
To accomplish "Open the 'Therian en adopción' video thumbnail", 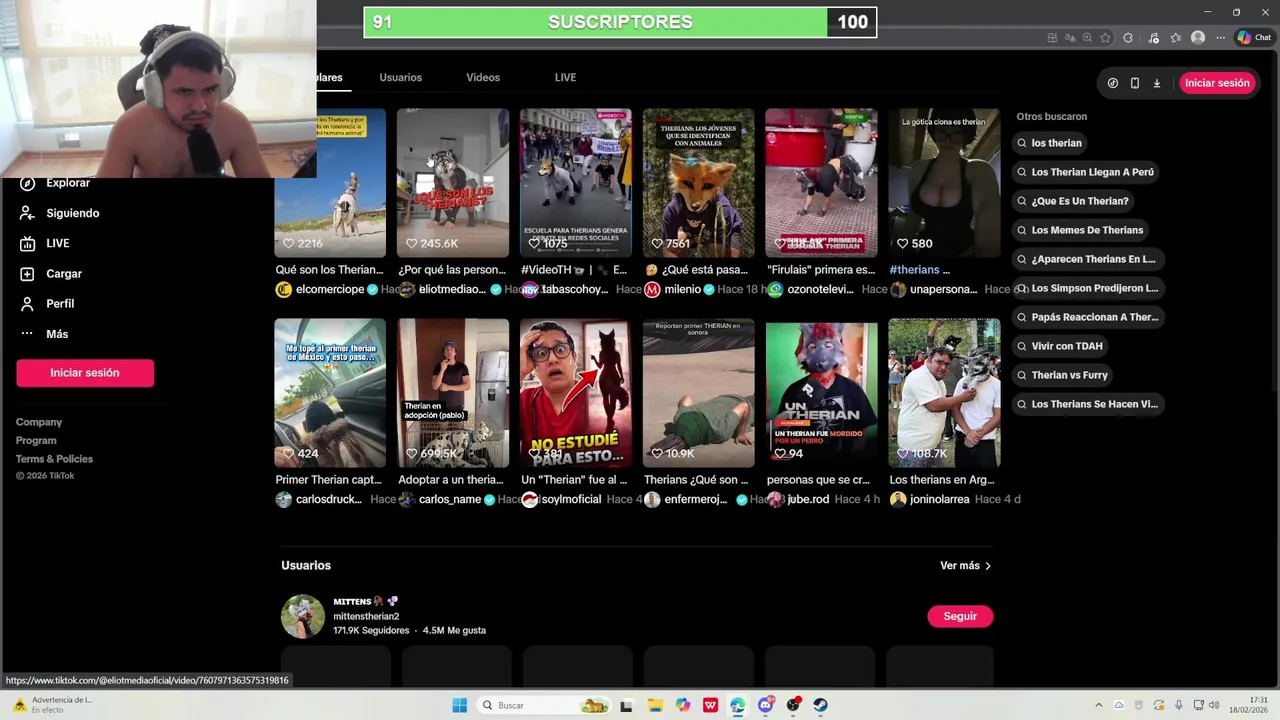I will tap(453, 393).
